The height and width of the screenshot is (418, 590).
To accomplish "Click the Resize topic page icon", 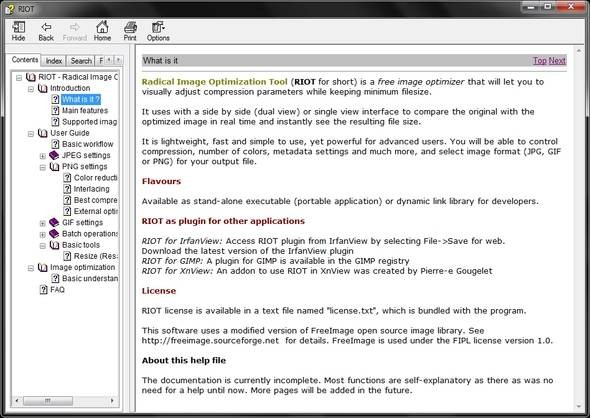I will pos(67,256).
